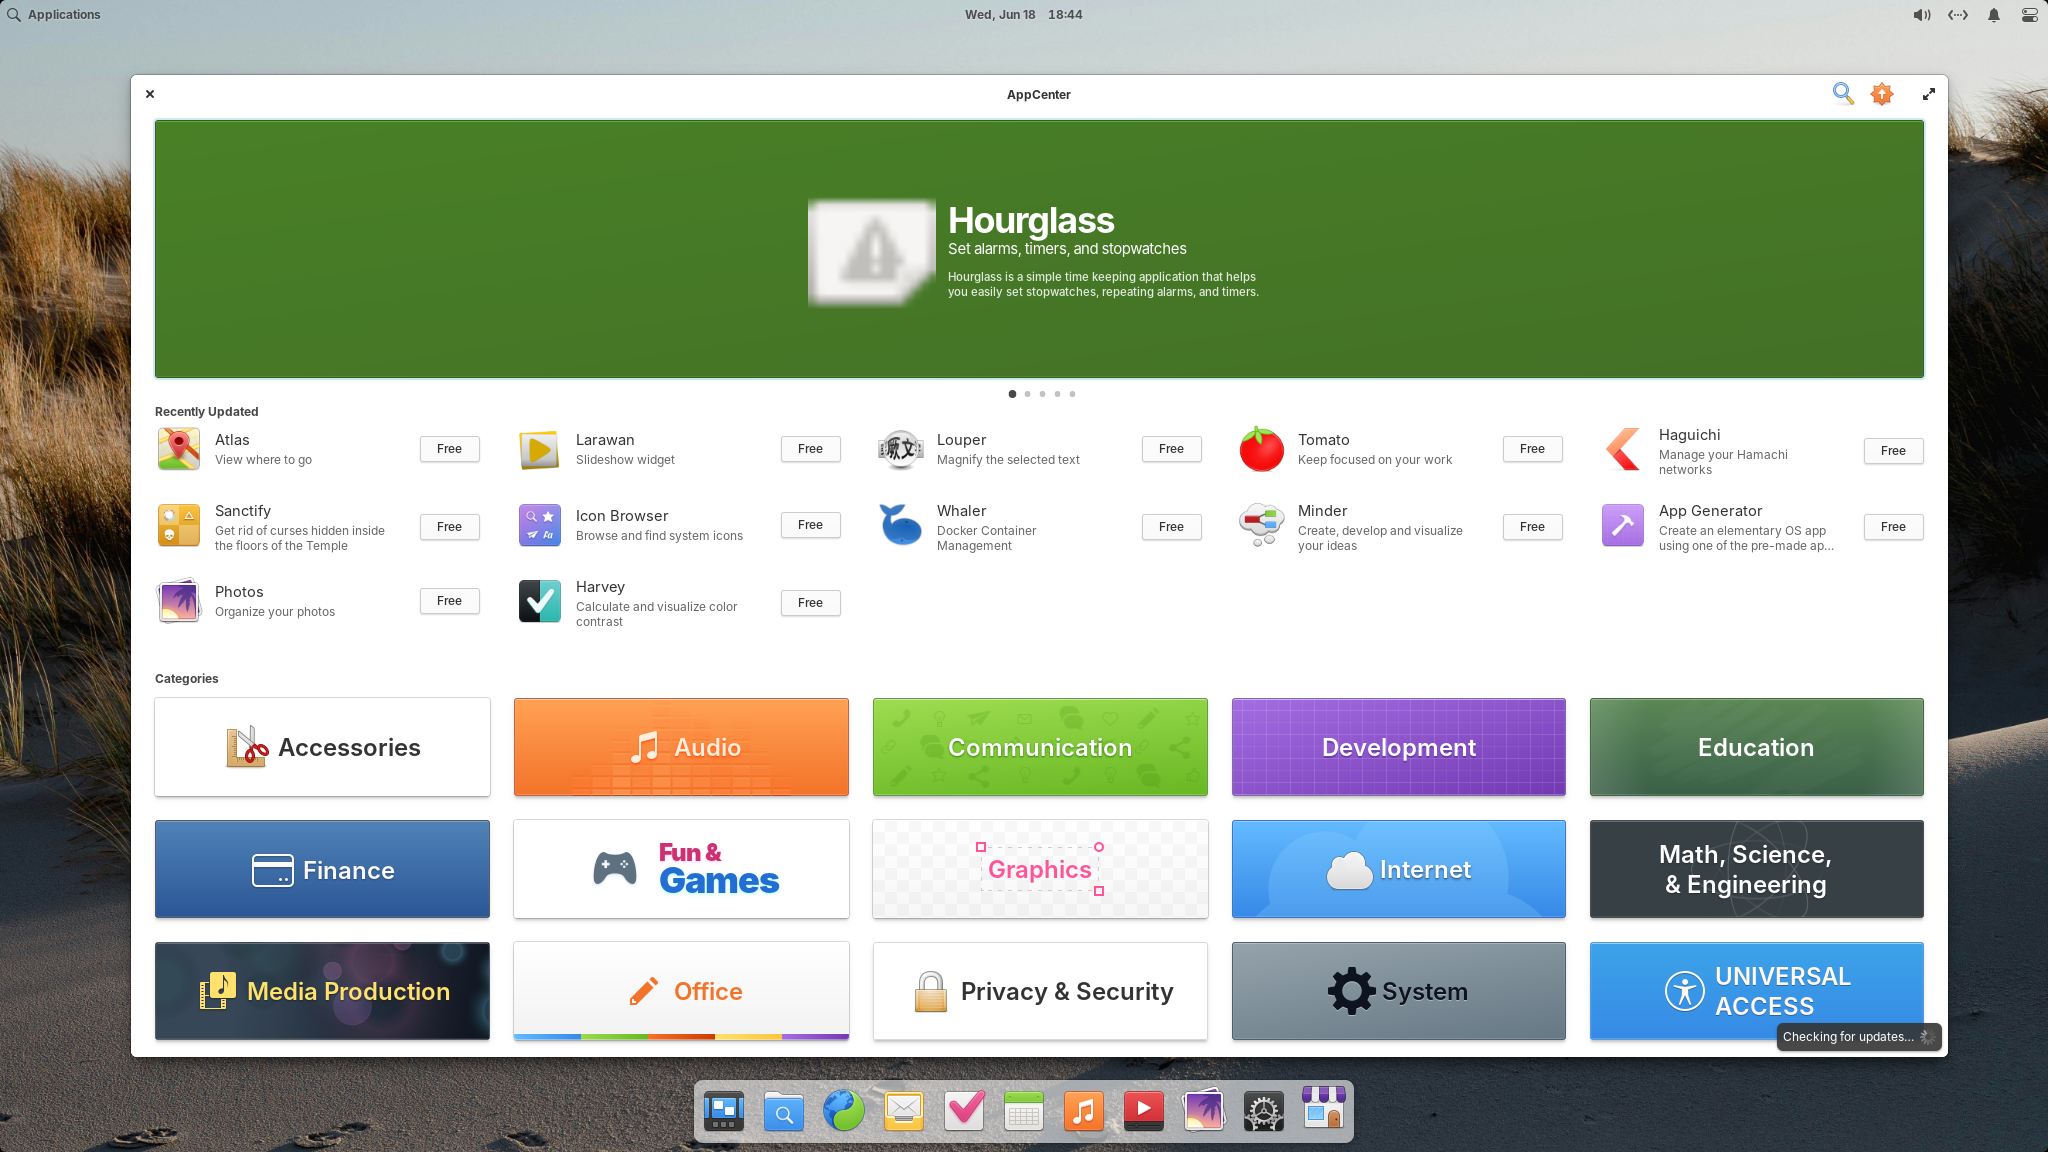Viewport: 2048px width, 1152px height.
Task: Click the Minder mind-map icon
Action: coord(1262,526)
